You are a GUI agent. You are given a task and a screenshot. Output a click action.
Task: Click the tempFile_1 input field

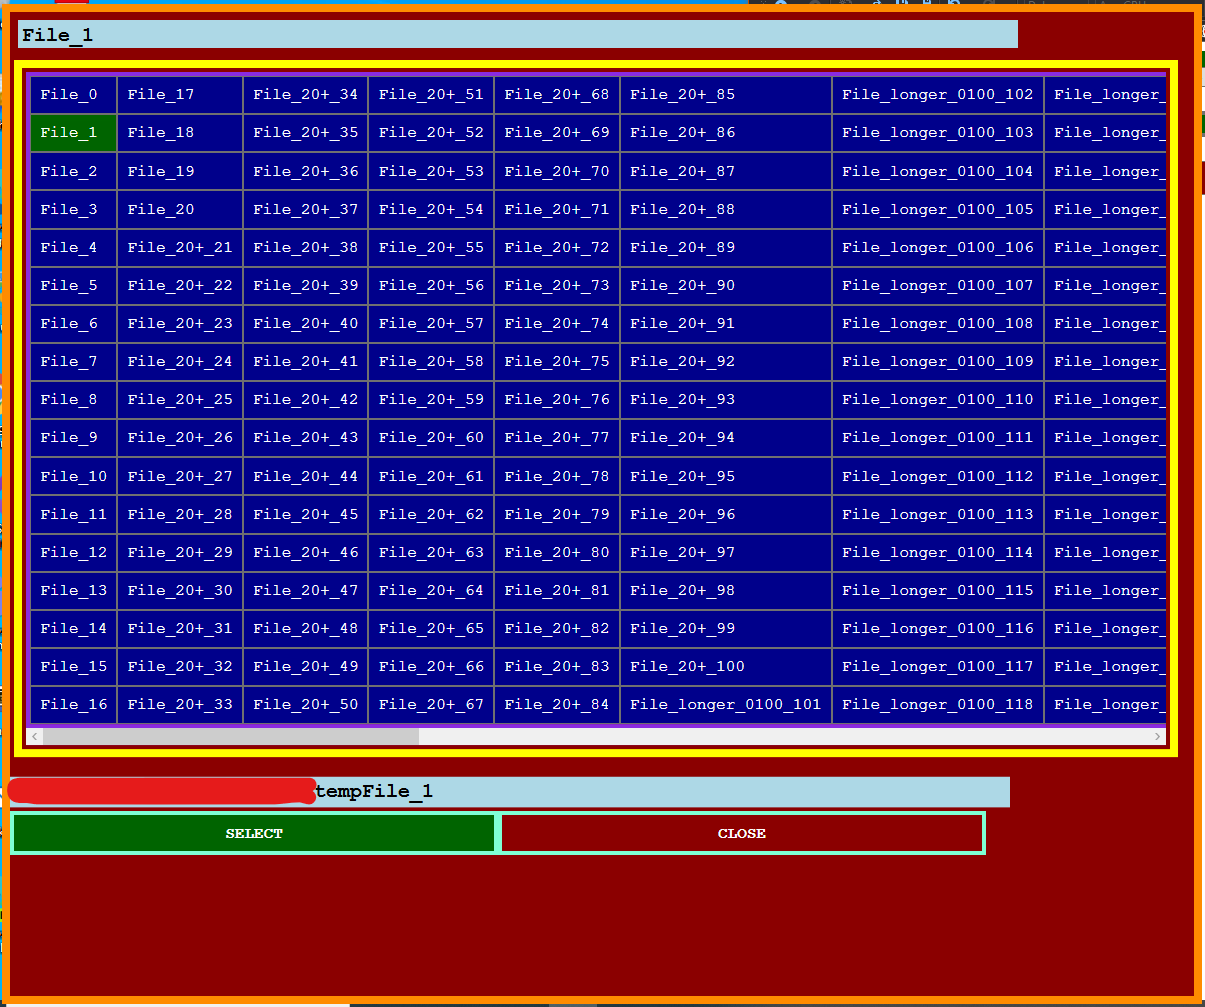tap(600, 791)
